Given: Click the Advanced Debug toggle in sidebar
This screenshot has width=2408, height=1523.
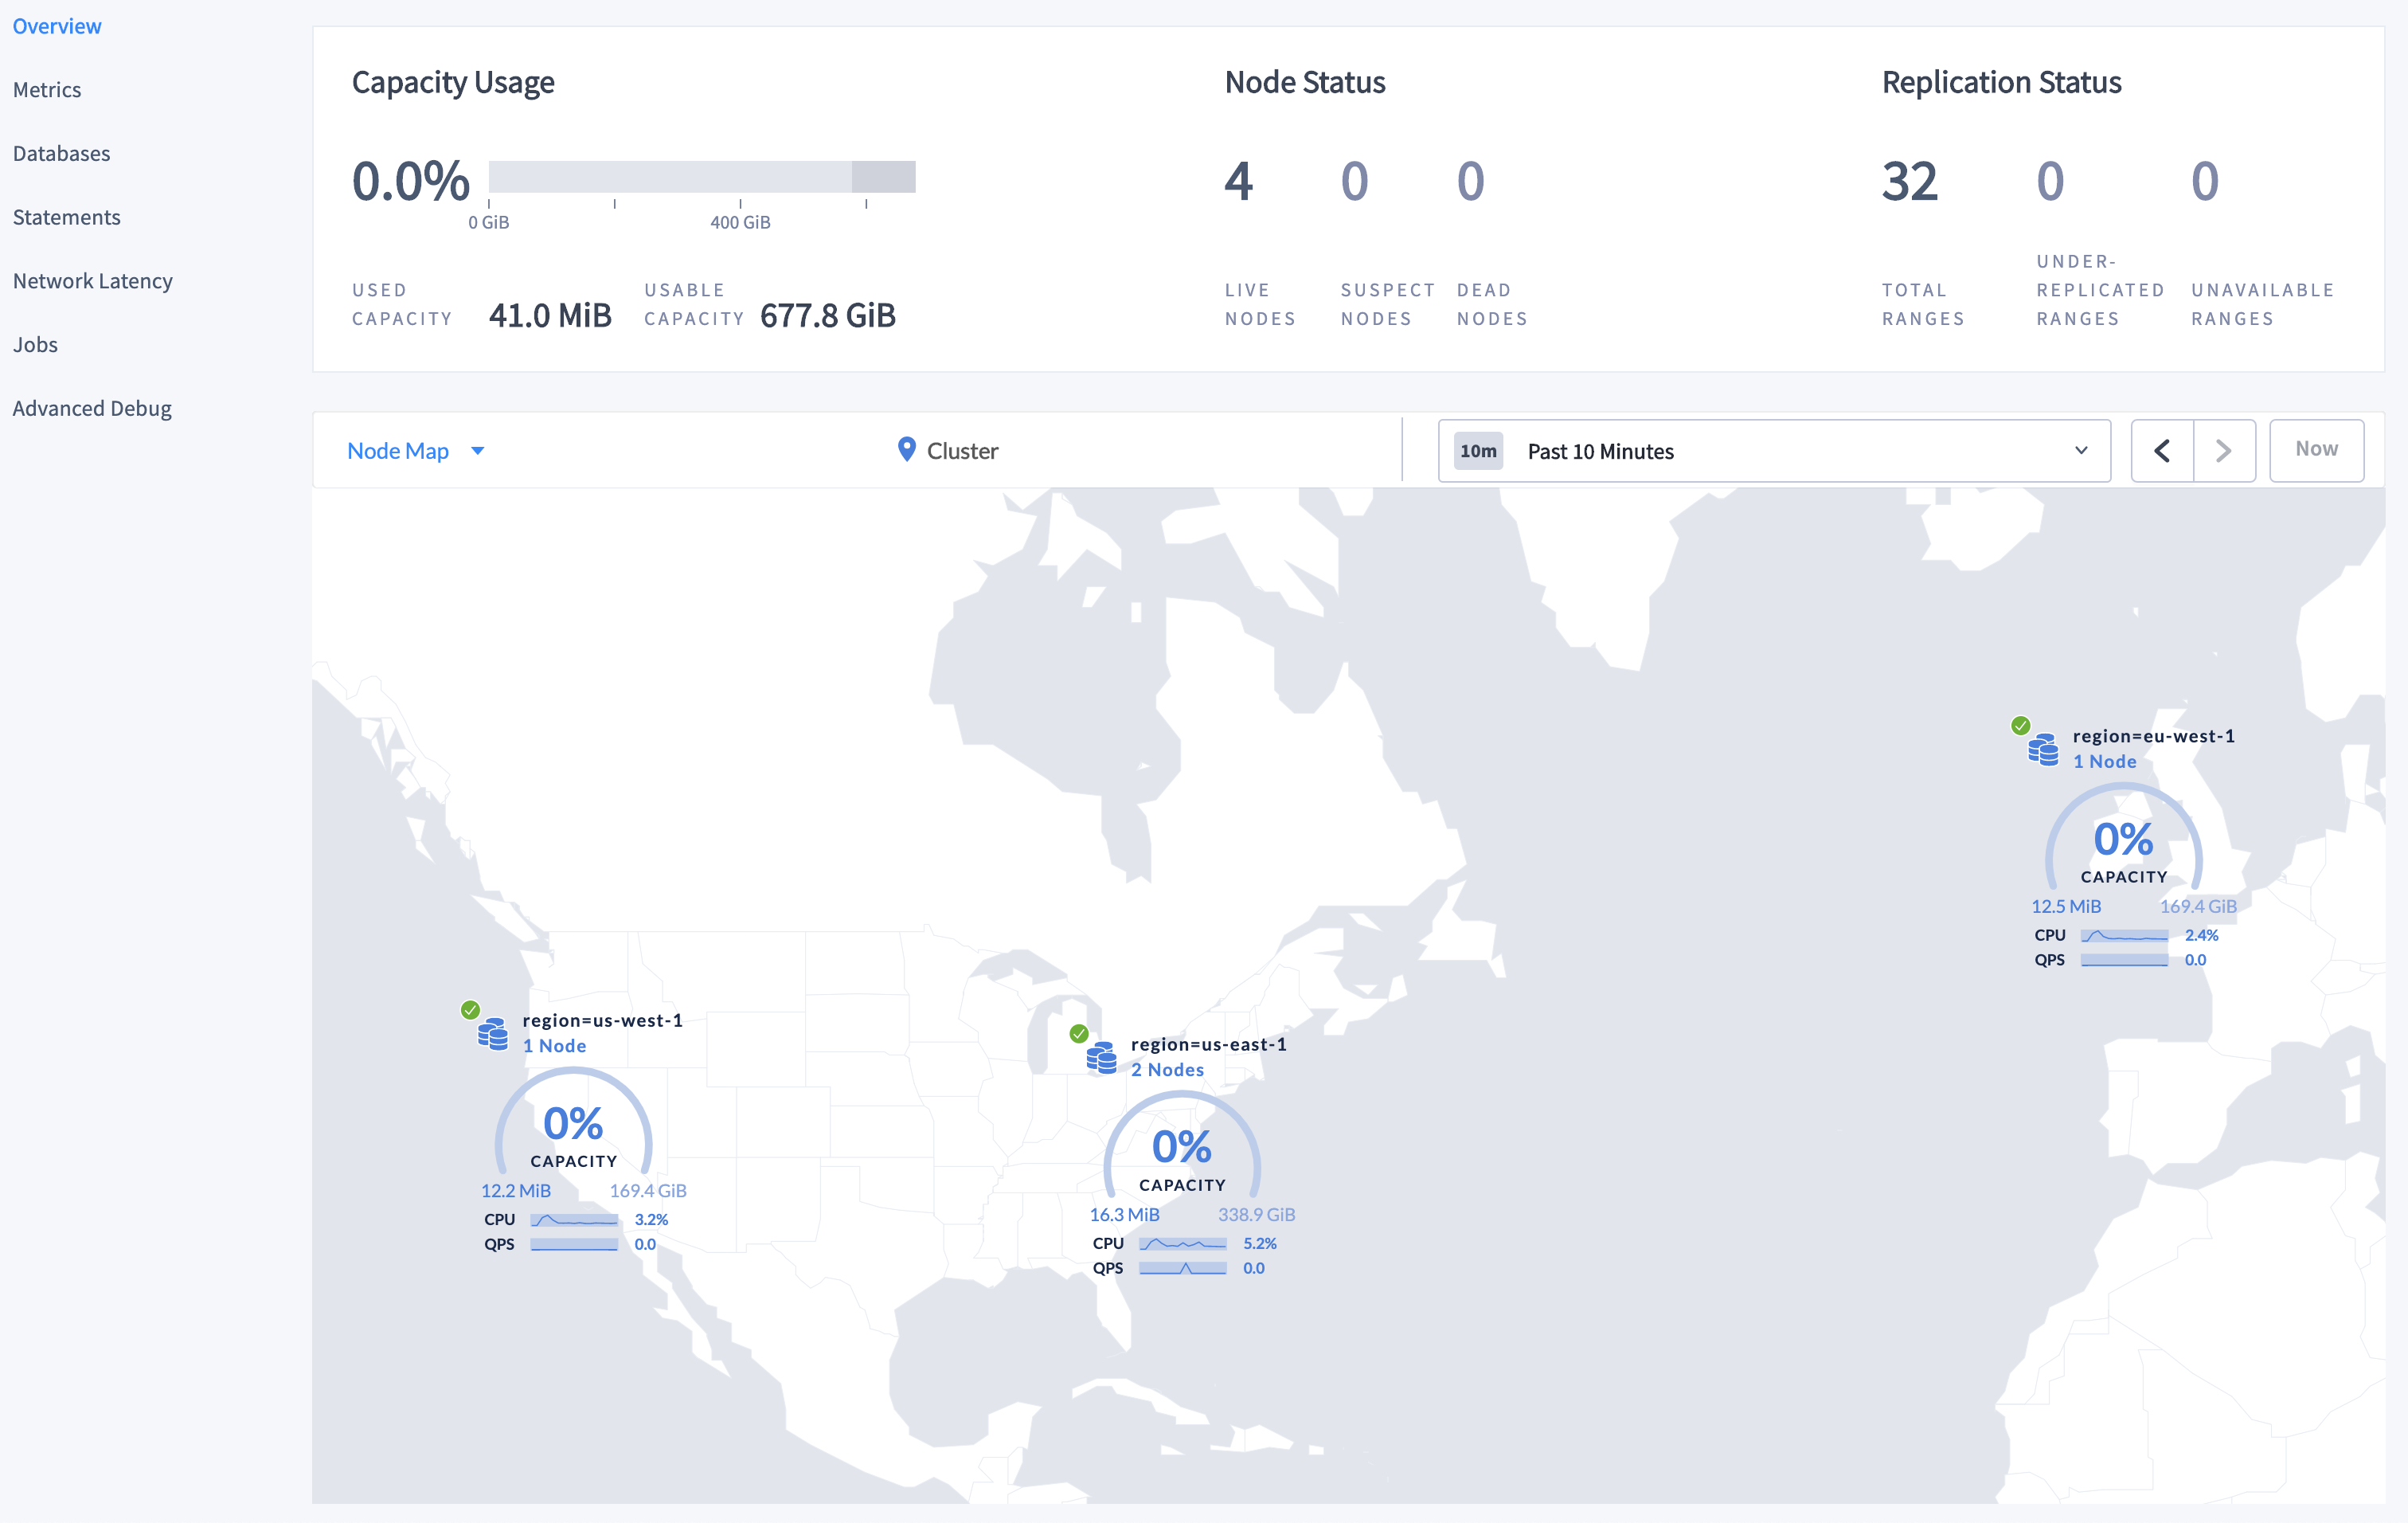Looking at the screenshot, I should point(93,407).
